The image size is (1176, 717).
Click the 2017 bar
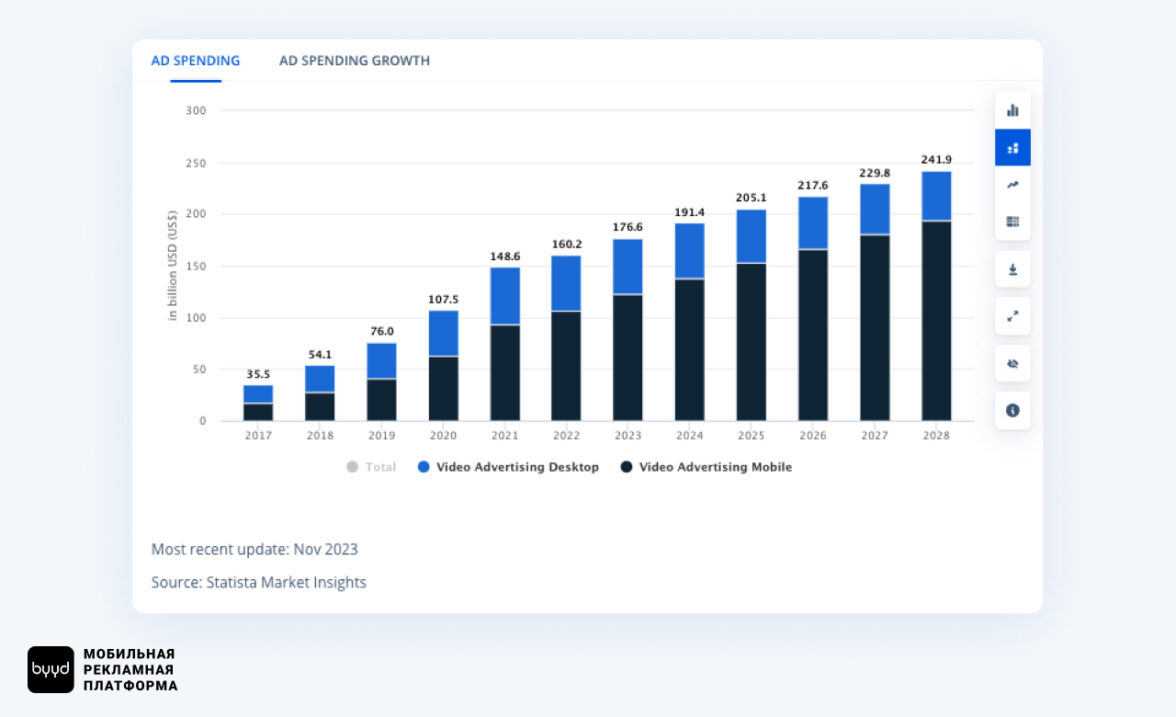pyautogui.click(x=258, y=403)
